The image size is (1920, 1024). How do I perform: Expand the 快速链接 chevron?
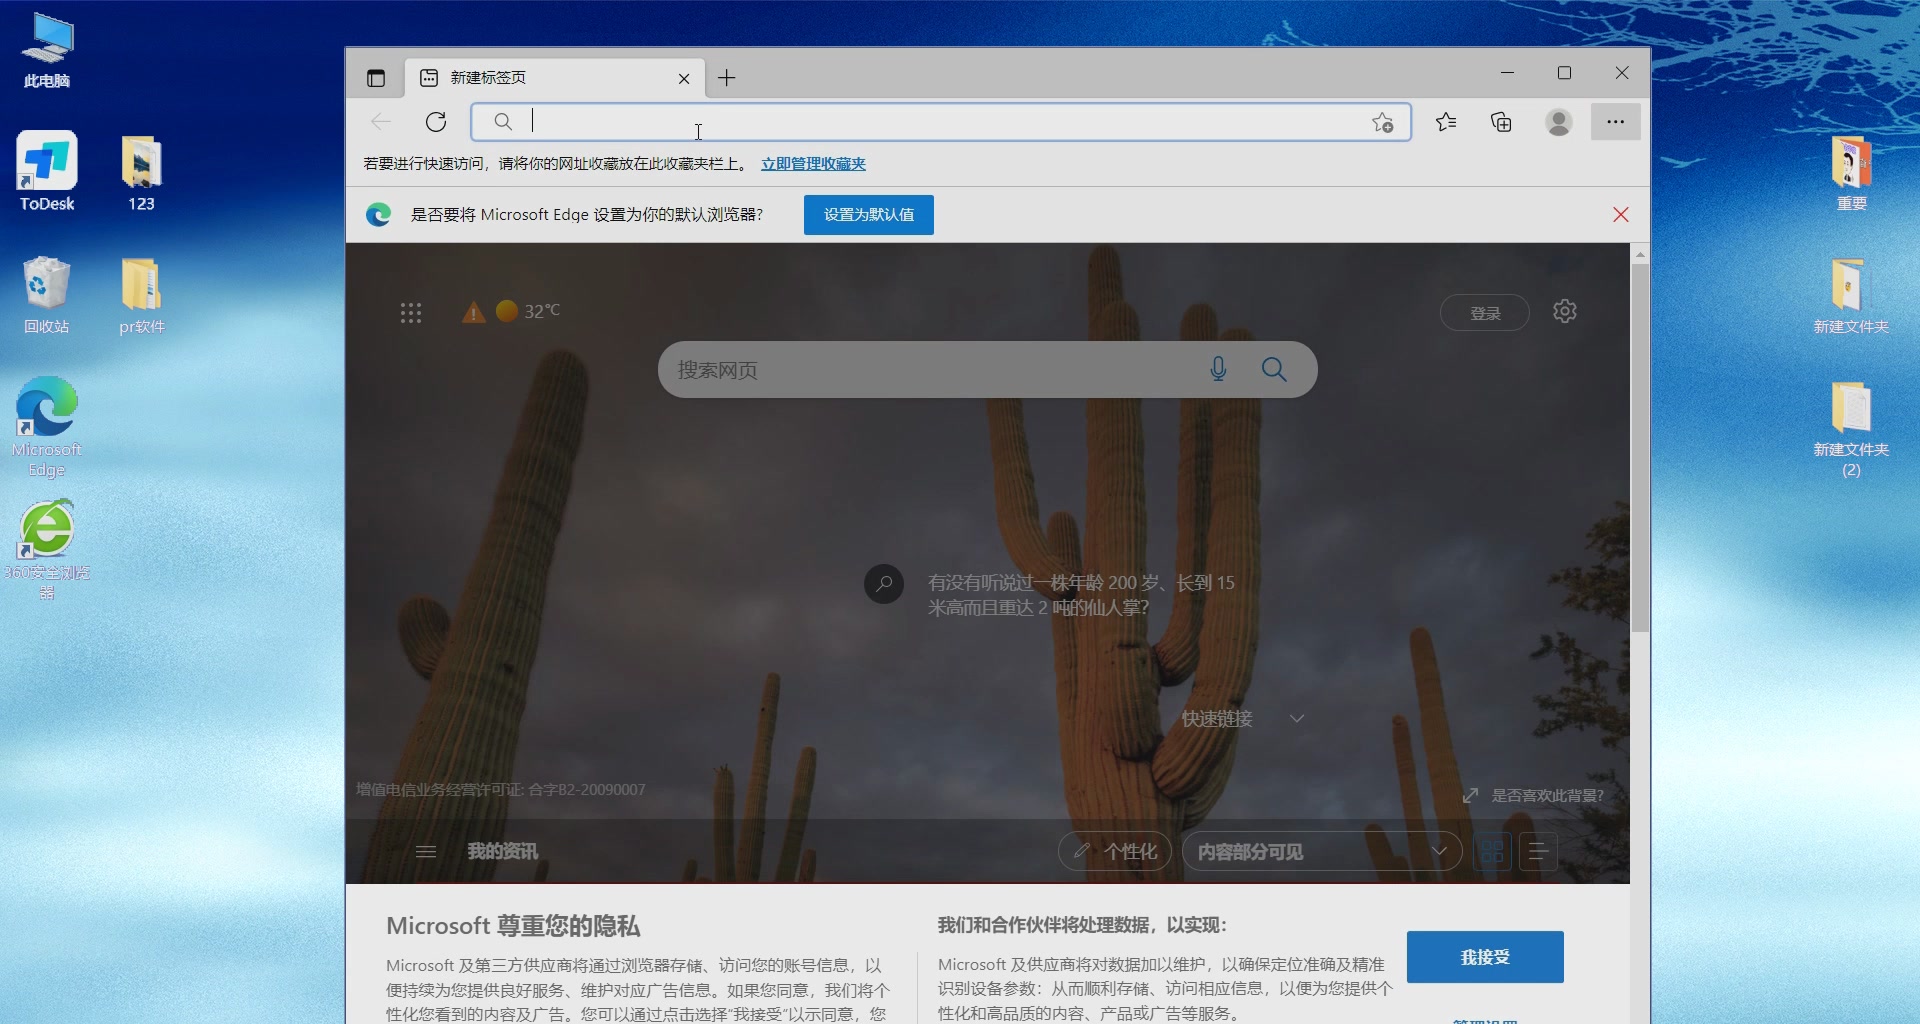1297,719
